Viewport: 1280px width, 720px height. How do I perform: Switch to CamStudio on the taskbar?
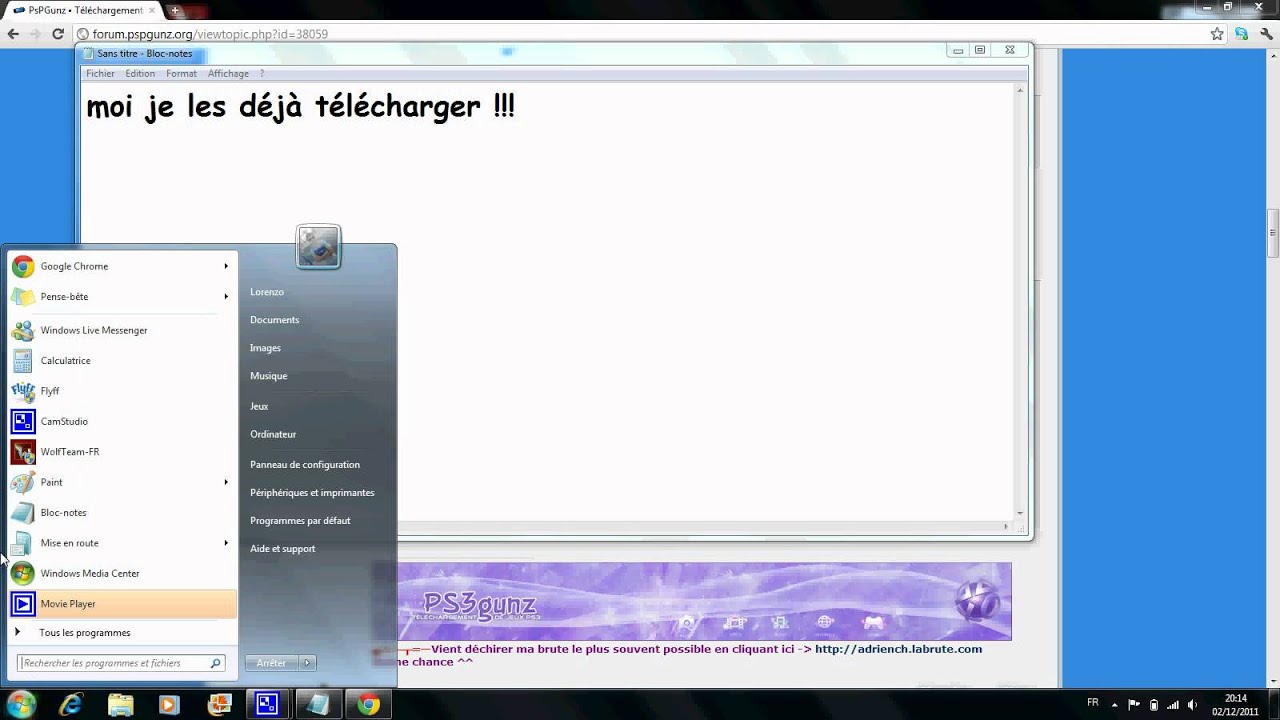pos(268,704)
